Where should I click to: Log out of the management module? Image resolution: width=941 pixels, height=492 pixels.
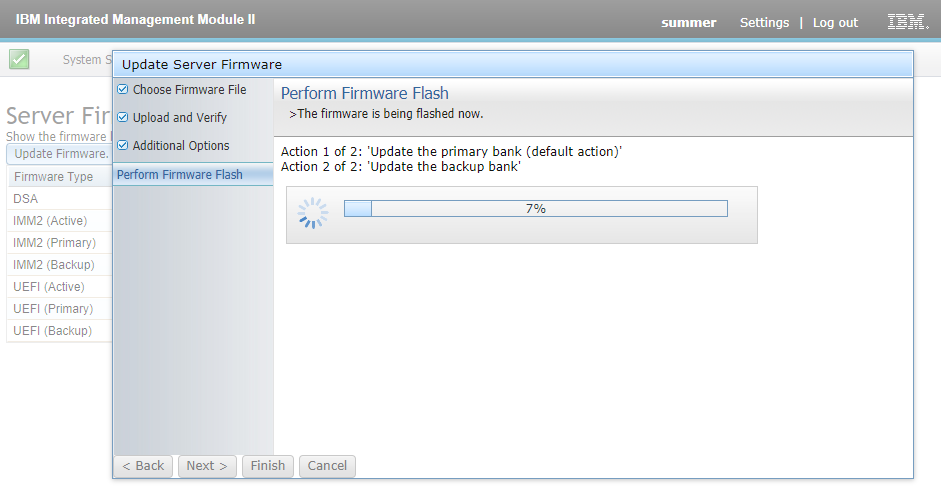(x=835, y=23)
